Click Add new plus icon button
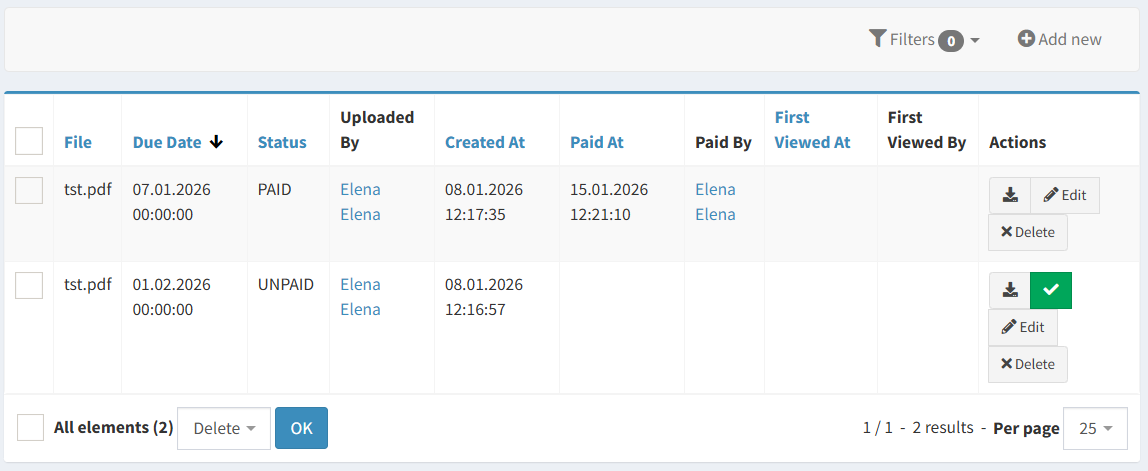Image resolution: width=1148 pixels, height=471 pixels. point(1059,39)
